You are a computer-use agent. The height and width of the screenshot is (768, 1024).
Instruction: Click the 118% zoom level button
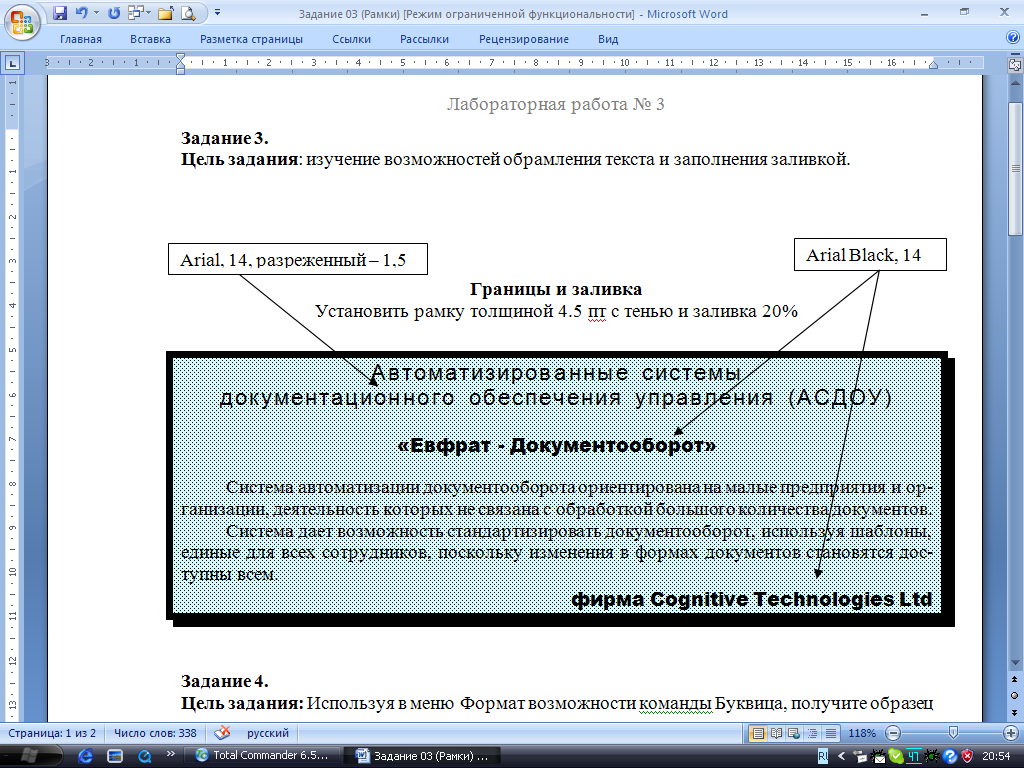861,733
